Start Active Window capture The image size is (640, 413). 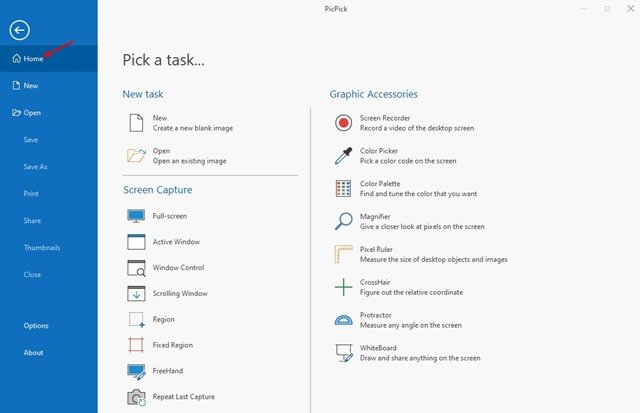(175, 242)
